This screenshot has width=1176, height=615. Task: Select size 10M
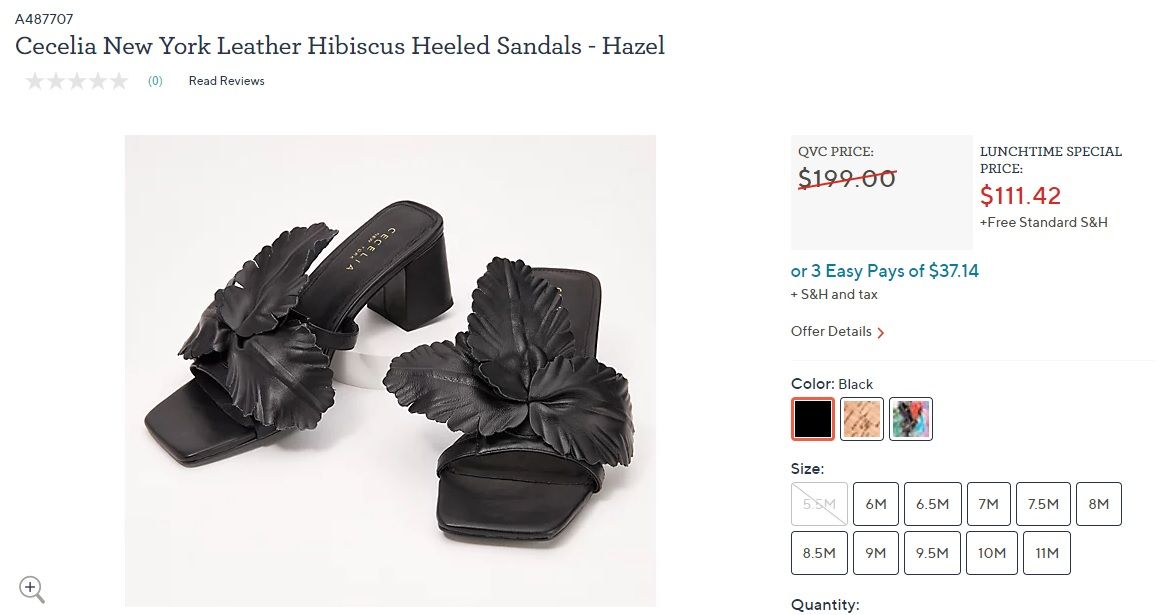click(x=992, y=553)
